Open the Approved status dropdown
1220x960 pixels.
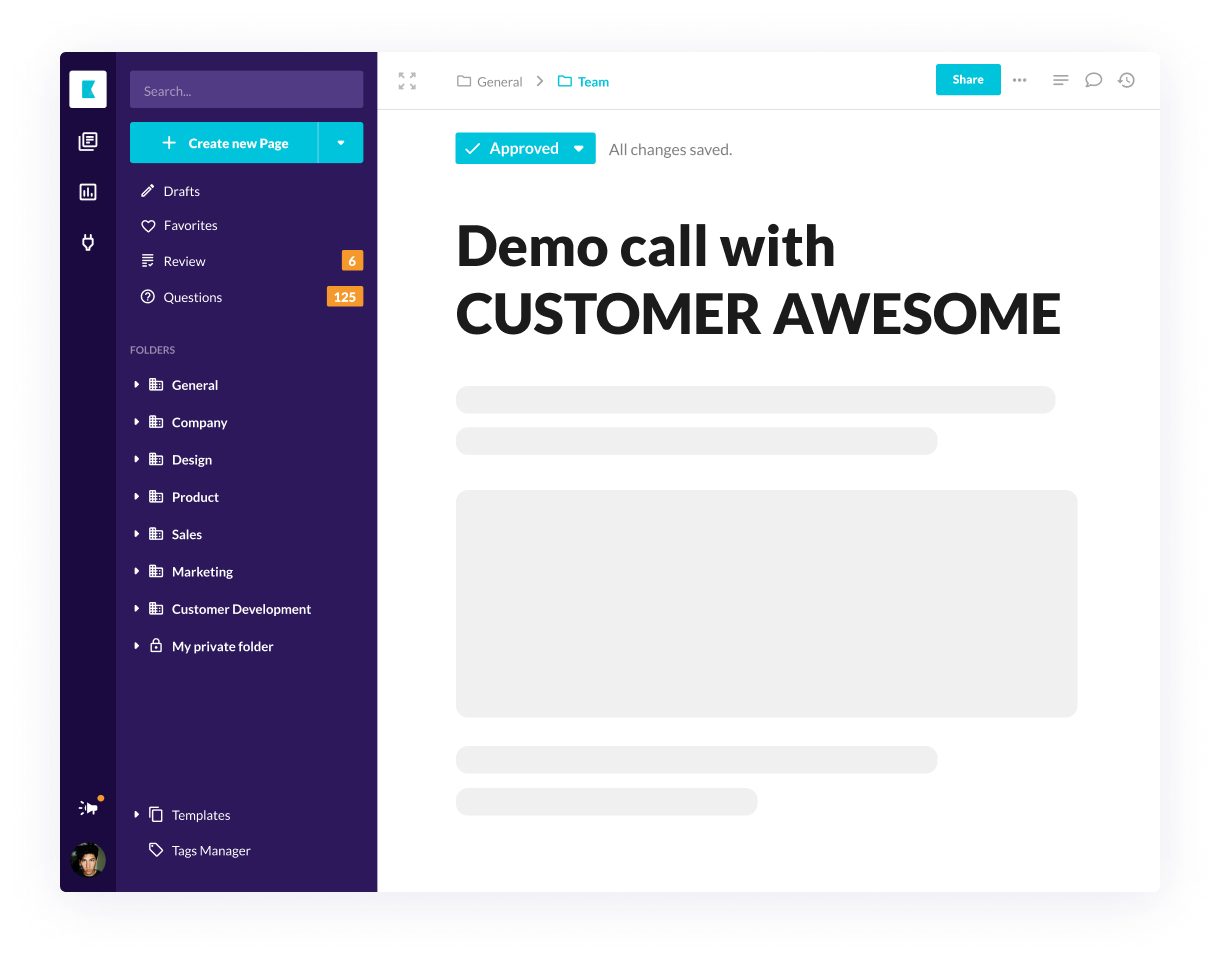(x=578, y=149)
